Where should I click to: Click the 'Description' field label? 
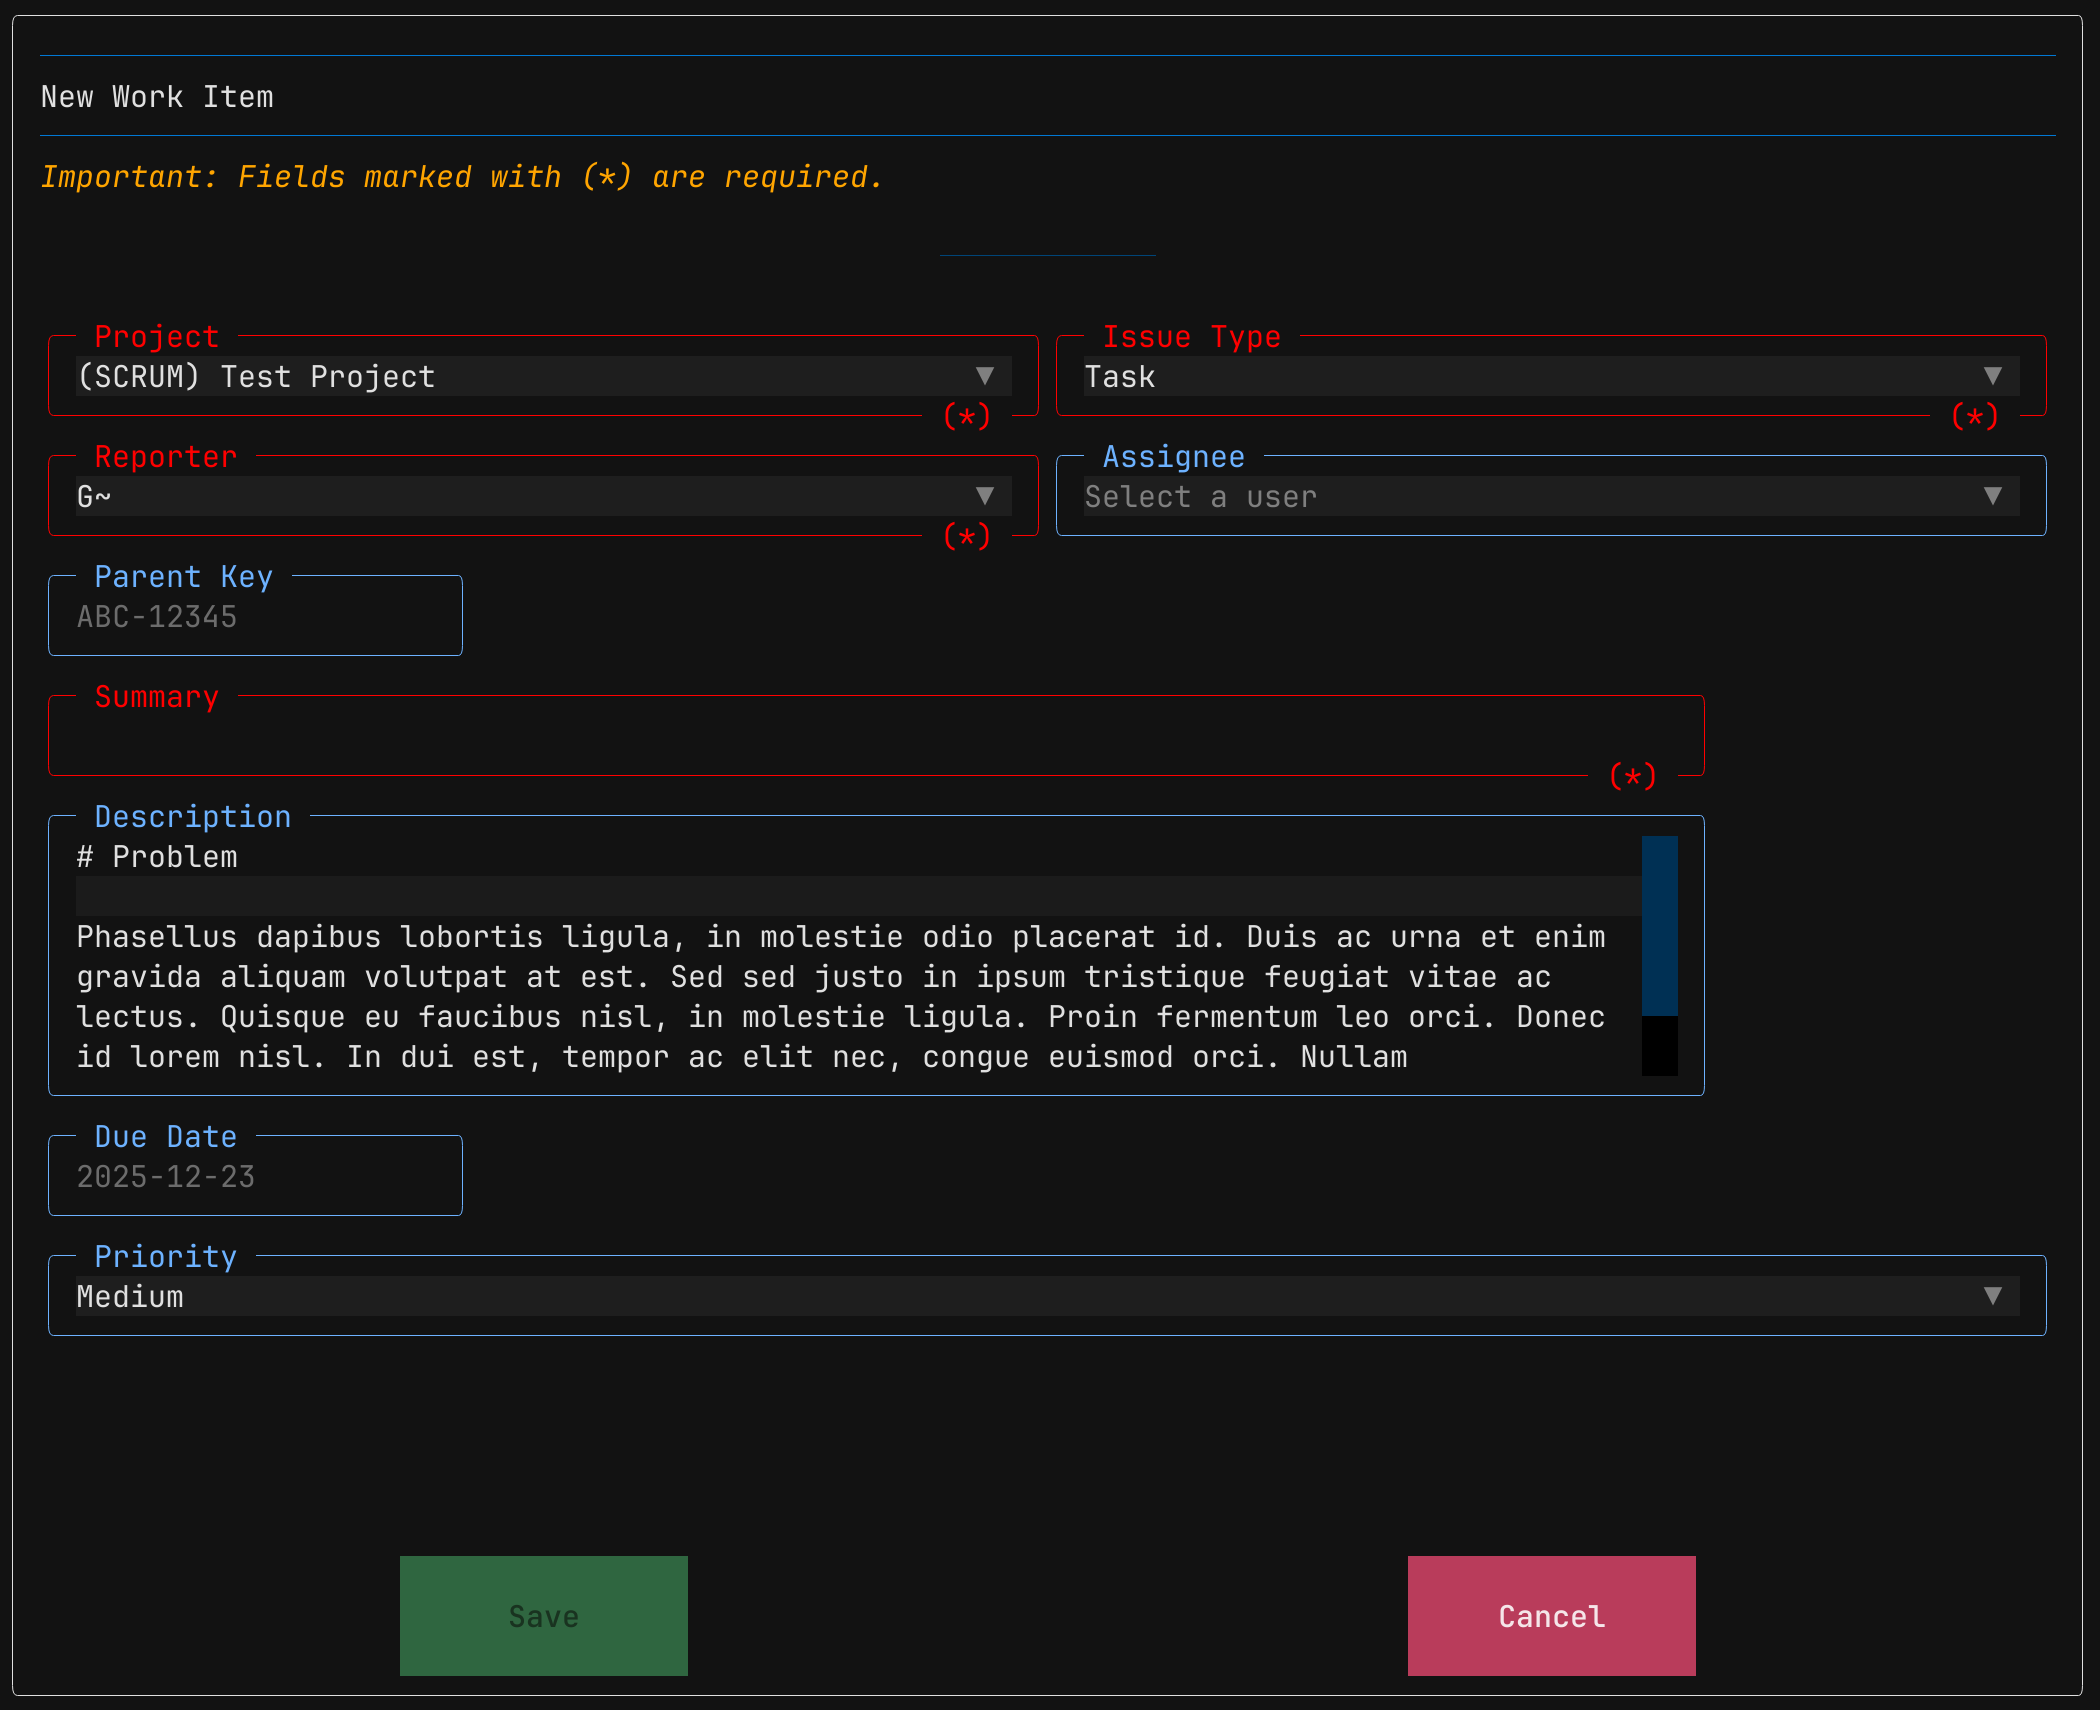[x=193, y=816]
